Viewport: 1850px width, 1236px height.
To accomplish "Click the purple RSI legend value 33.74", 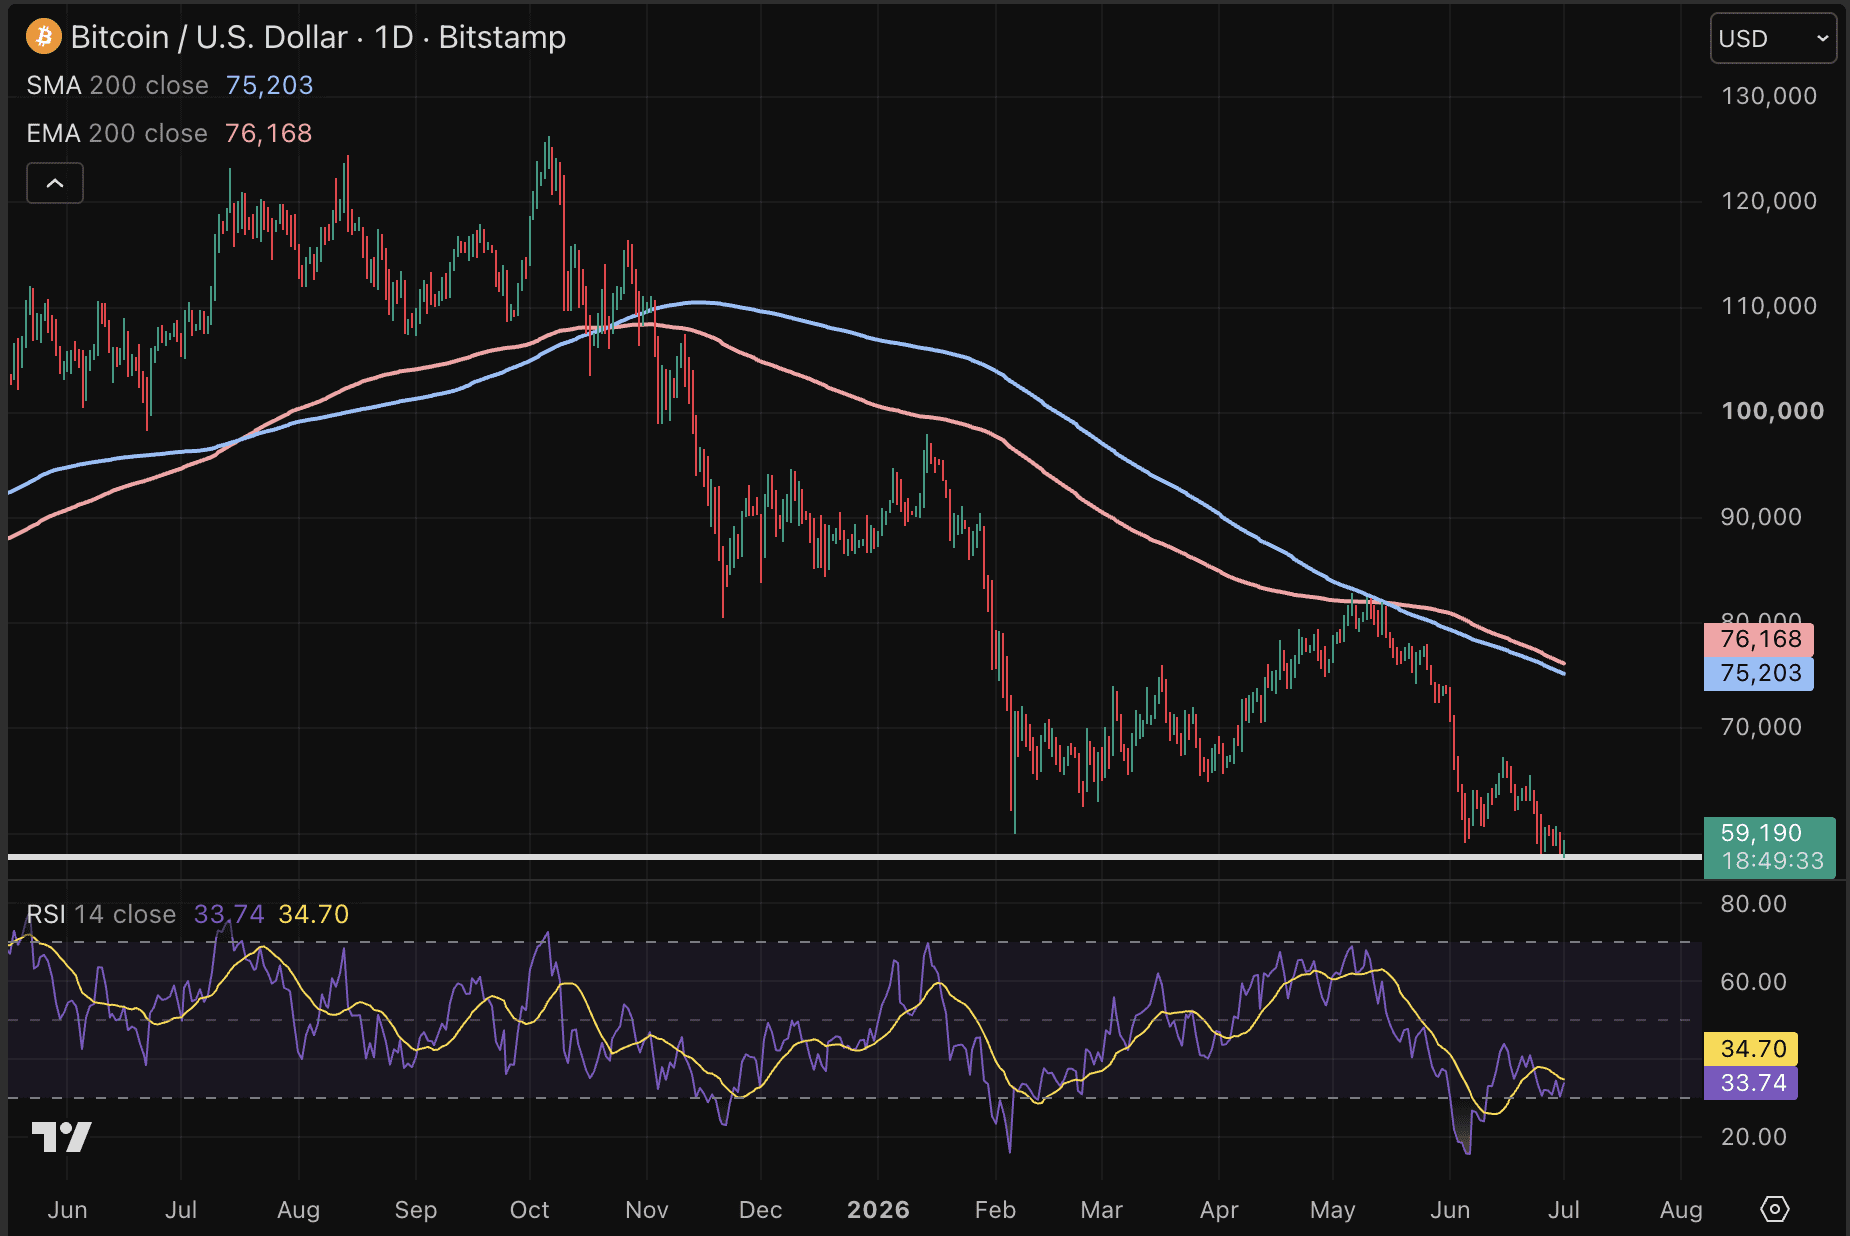I will (x=229, y=914).
